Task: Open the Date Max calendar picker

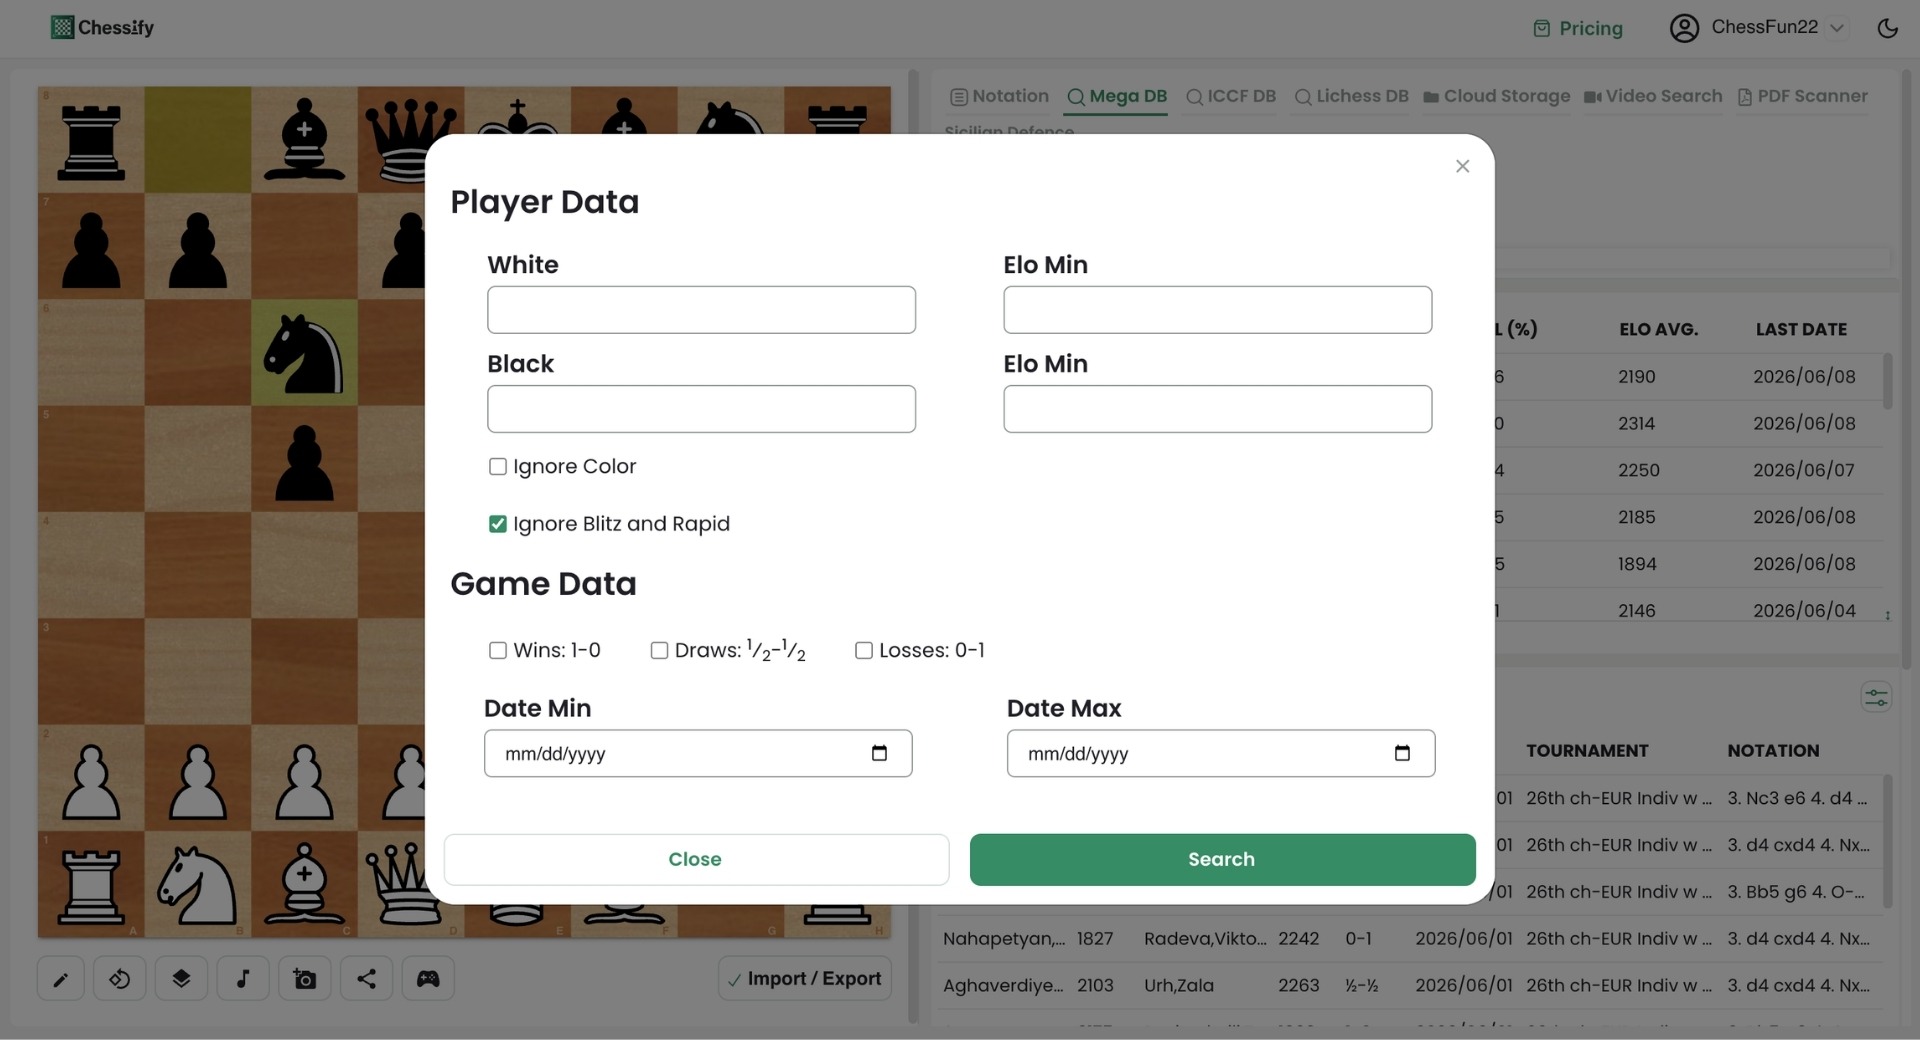Action: (x=1402, y=753)
